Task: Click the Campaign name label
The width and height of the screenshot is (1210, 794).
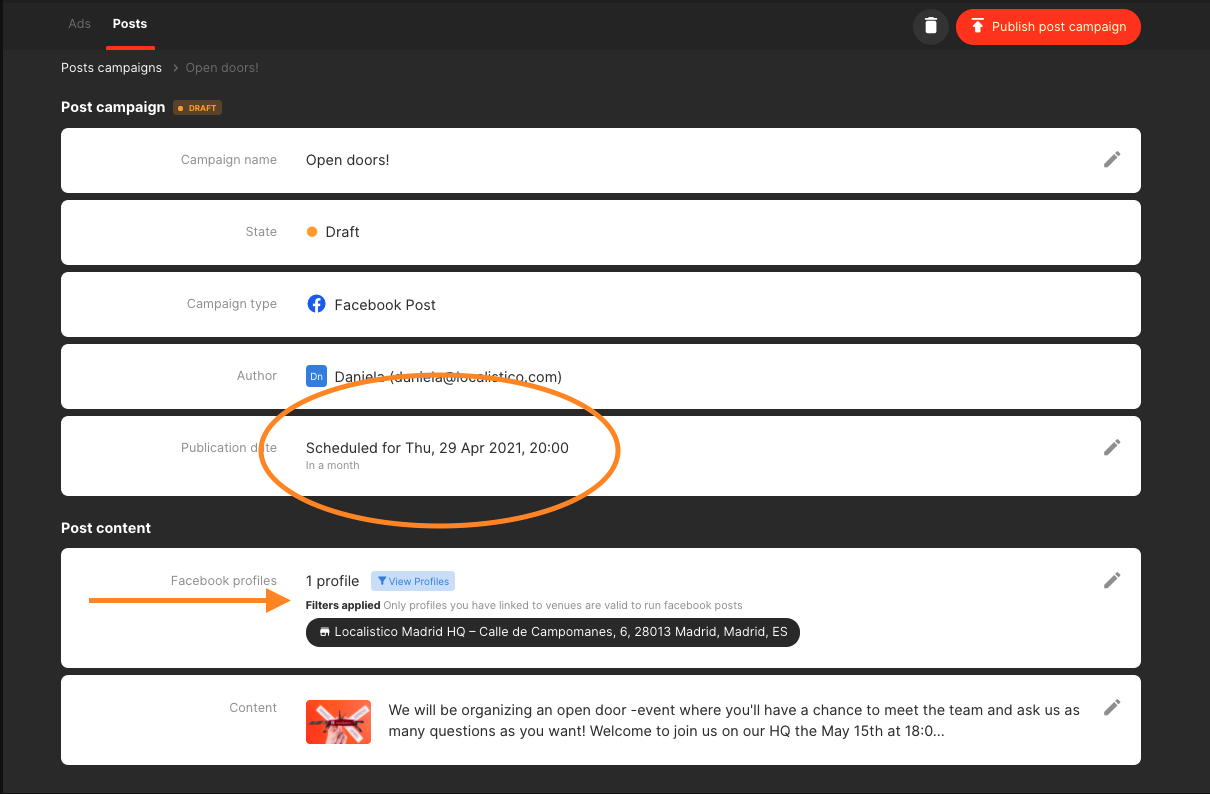Action: click(229, 160)
